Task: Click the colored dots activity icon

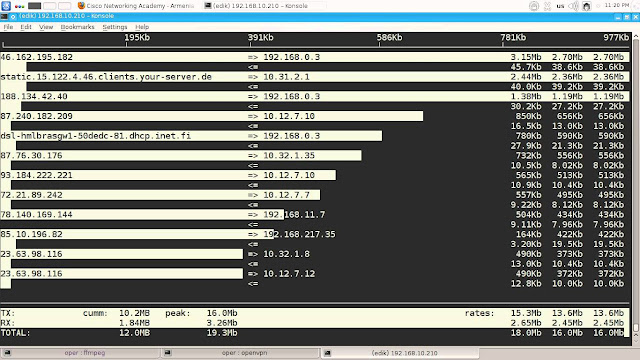Action: [19, 6]
